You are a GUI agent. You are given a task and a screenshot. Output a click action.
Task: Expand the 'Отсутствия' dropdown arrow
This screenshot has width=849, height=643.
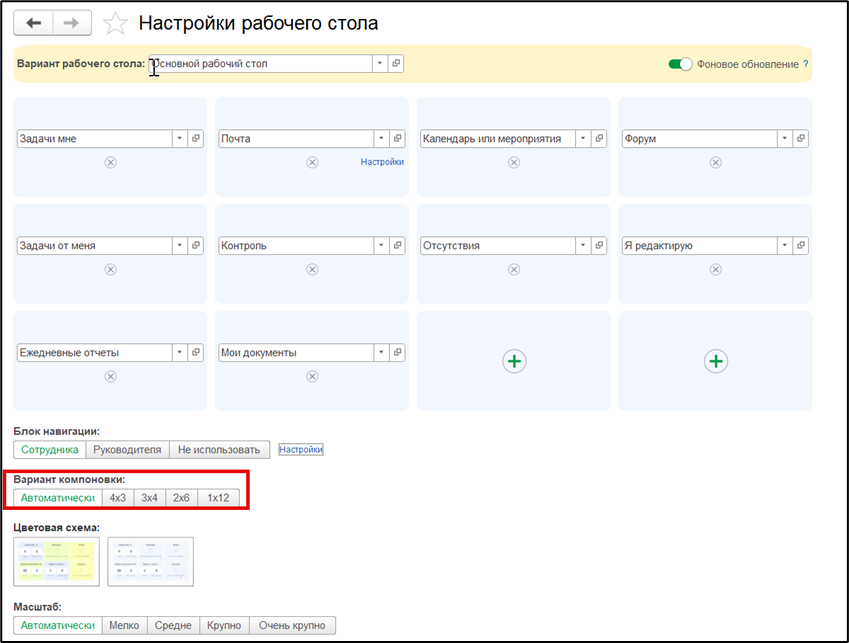tap(583, 246)
